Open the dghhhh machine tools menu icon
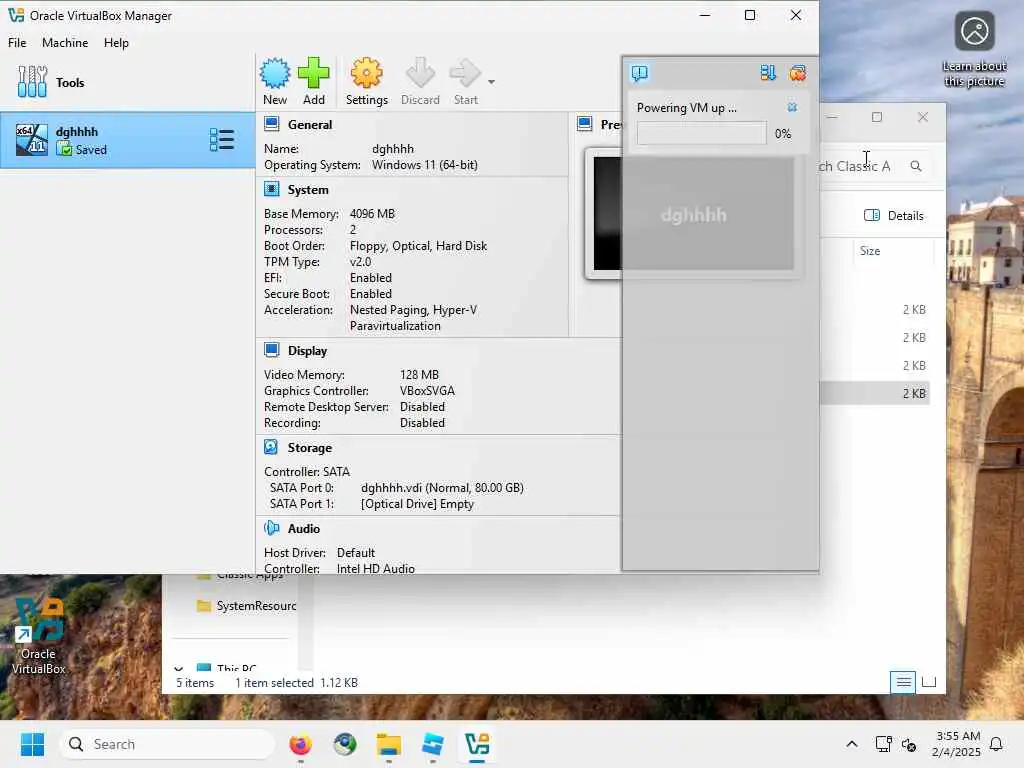 click(x=222, y=140)
